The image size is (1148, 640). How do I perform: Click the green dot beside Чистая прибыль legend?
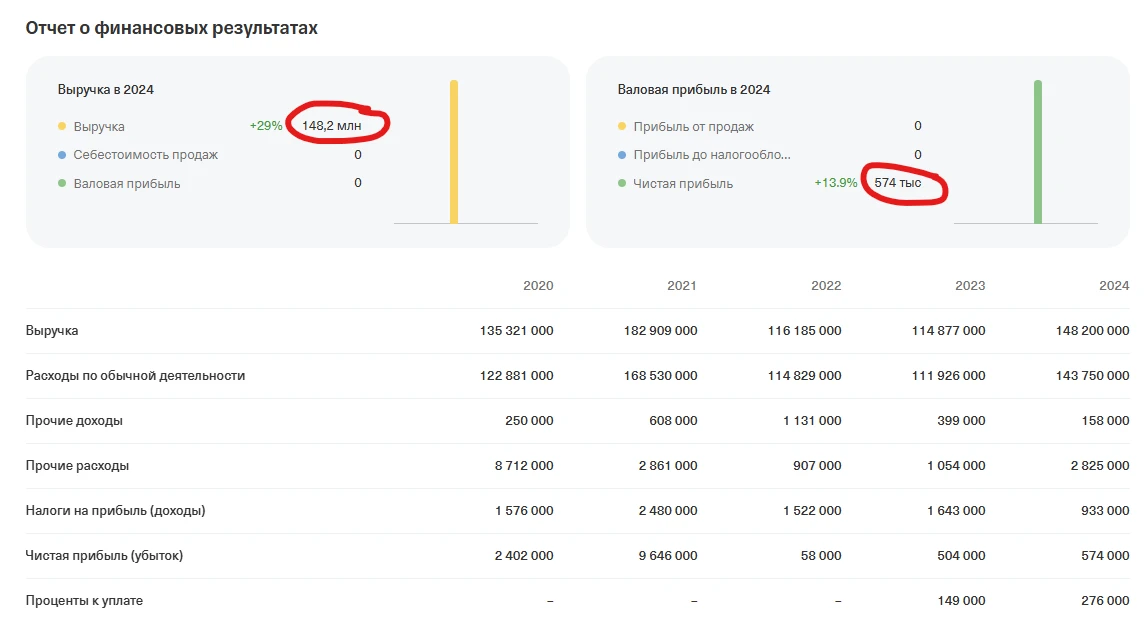[622, 184]
